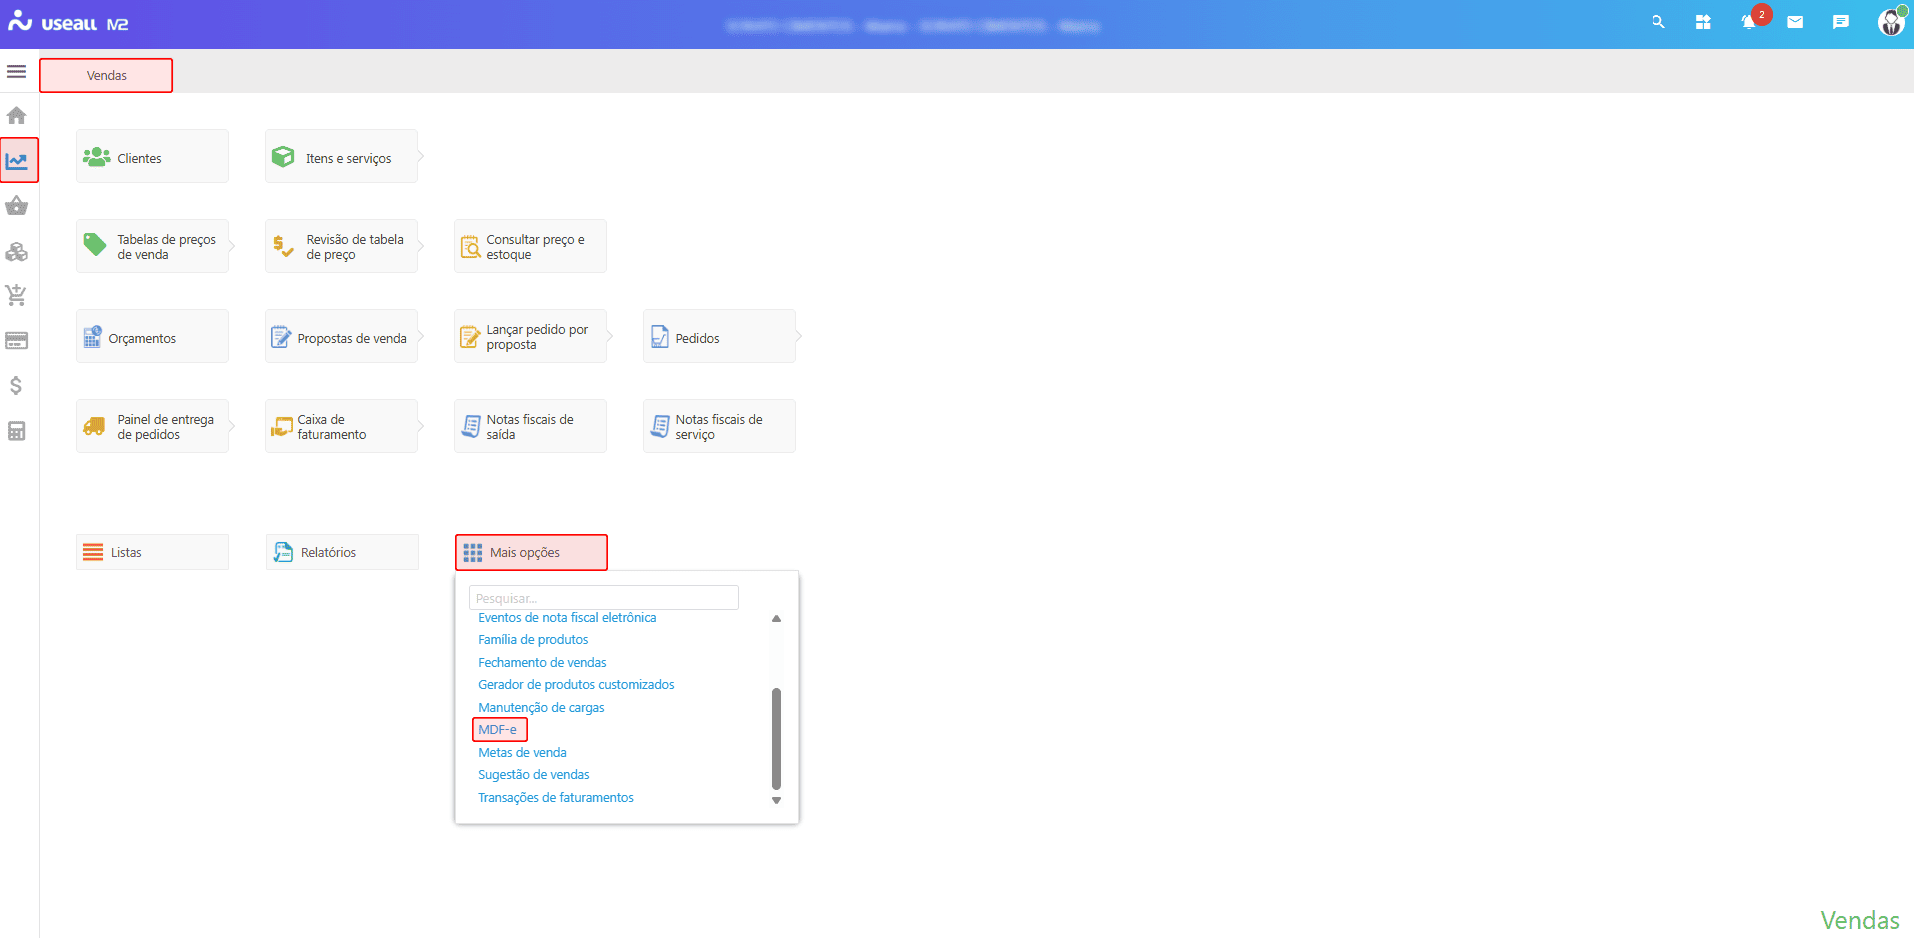Open the mail envelope icon

1795,22
